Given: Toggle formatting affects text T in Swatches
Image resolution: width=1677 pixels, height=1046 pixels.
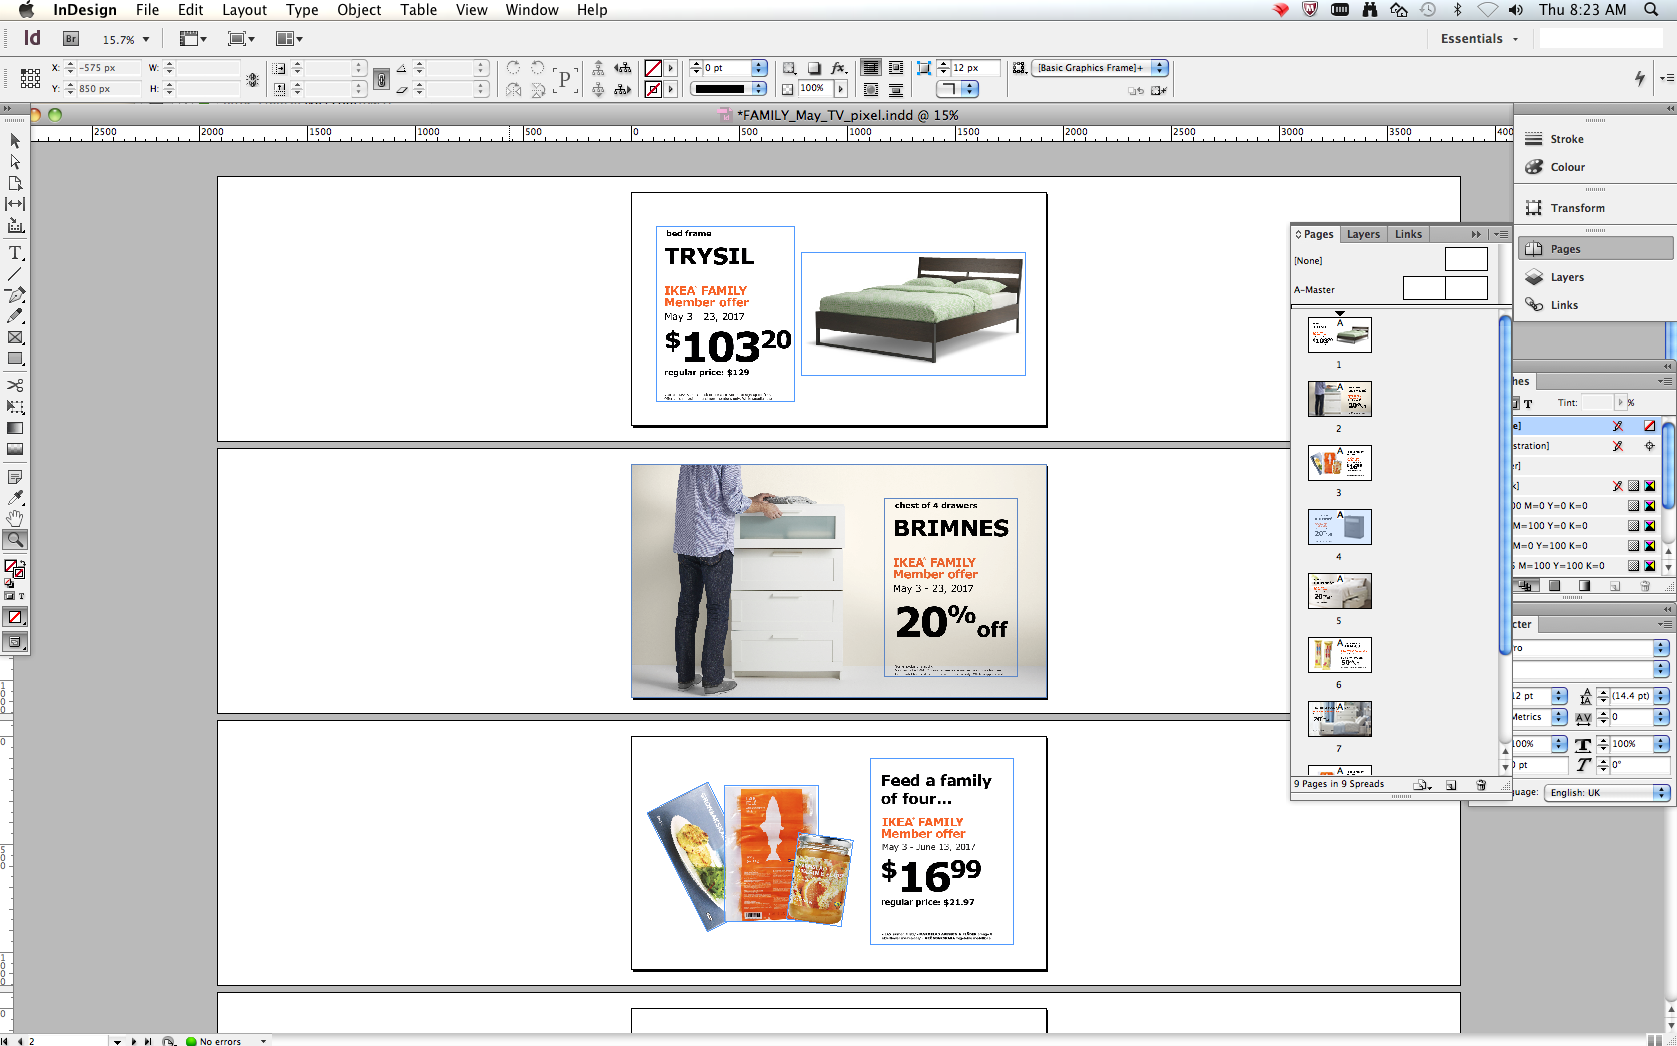Looking at the screenshot, I should [1528, 404].
